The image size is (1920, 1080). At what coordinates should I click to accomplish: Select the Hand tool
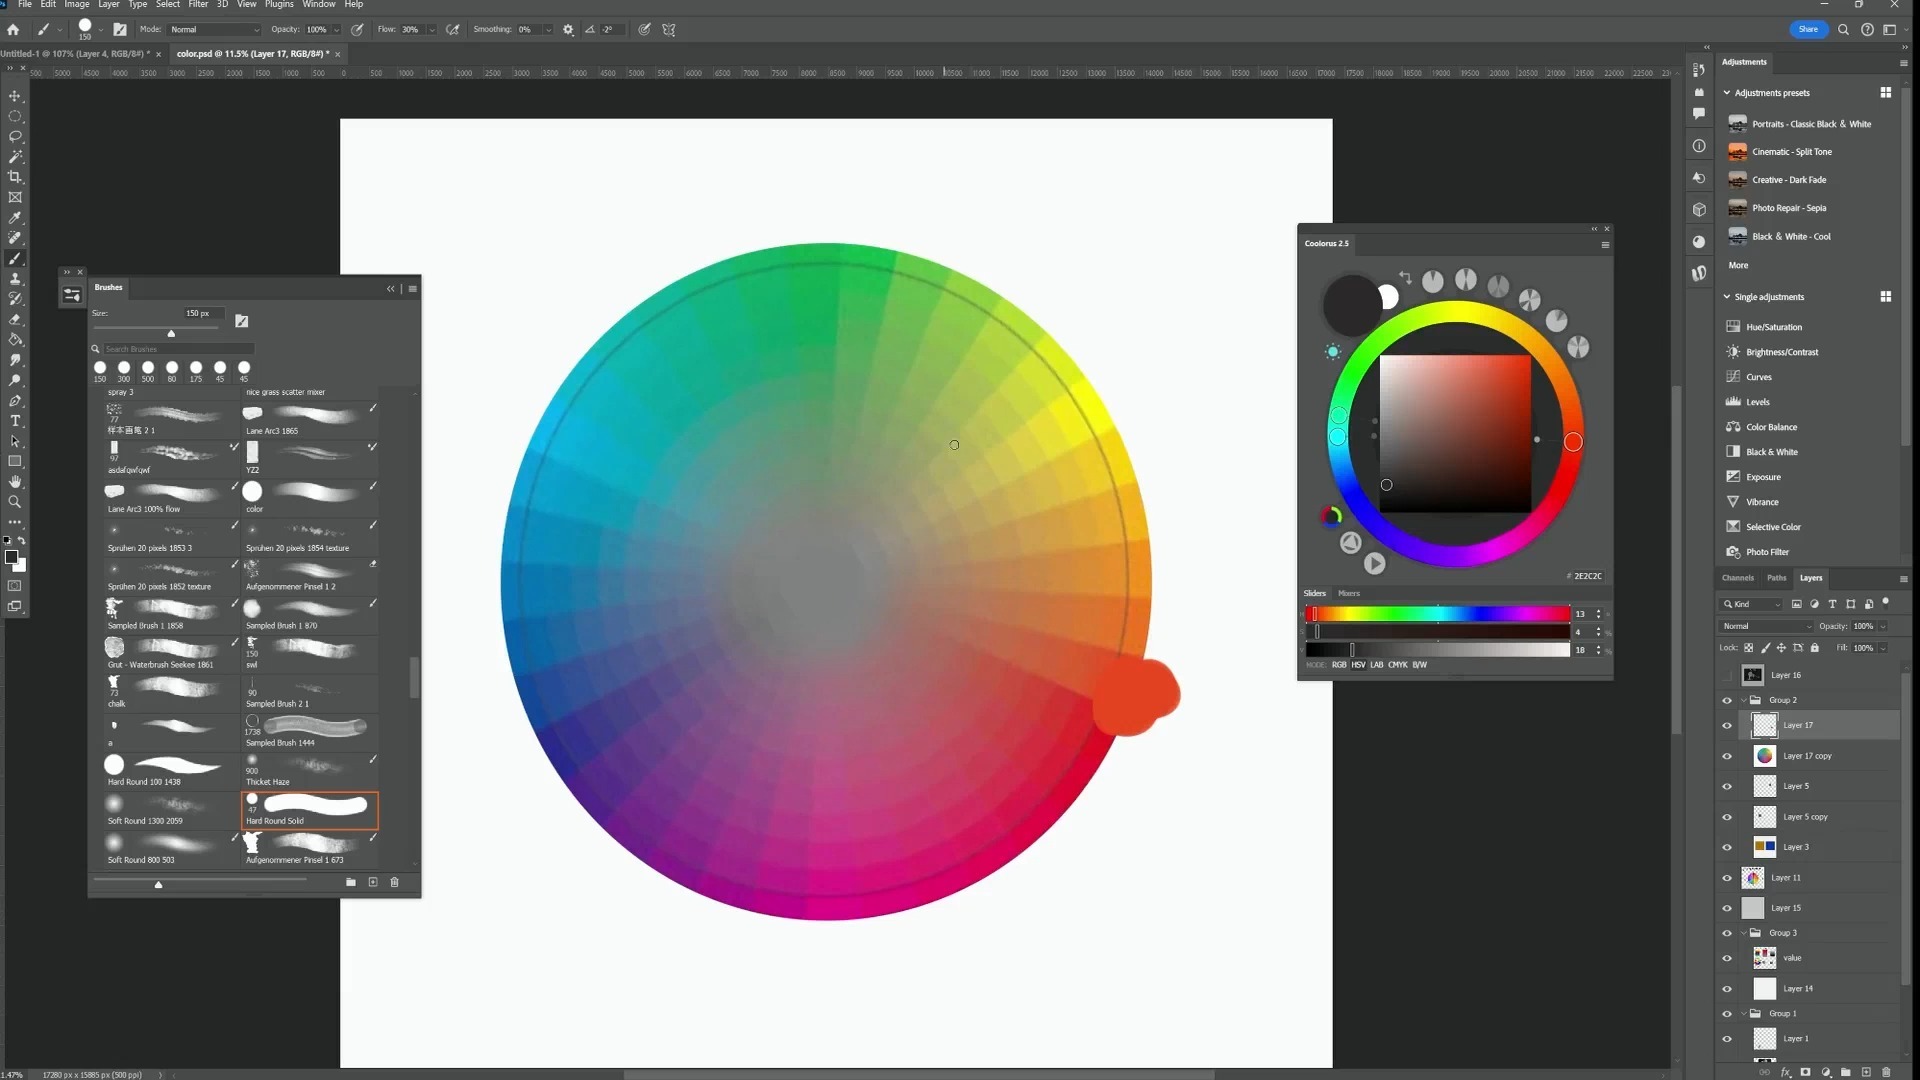[15, 482]
